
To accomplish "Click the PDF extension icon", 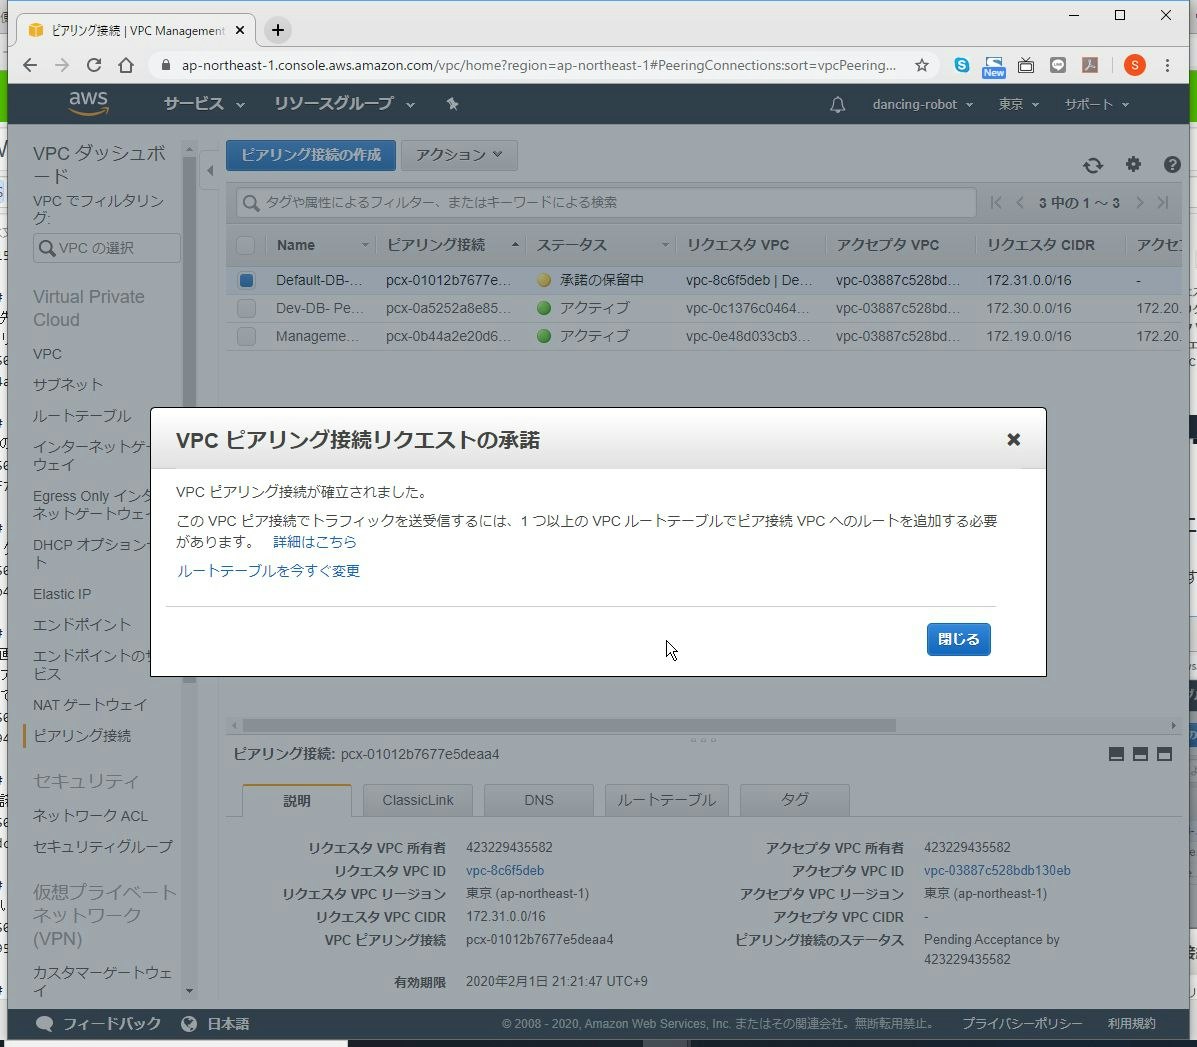I will pyautogui.click(x=1090, y=66).
